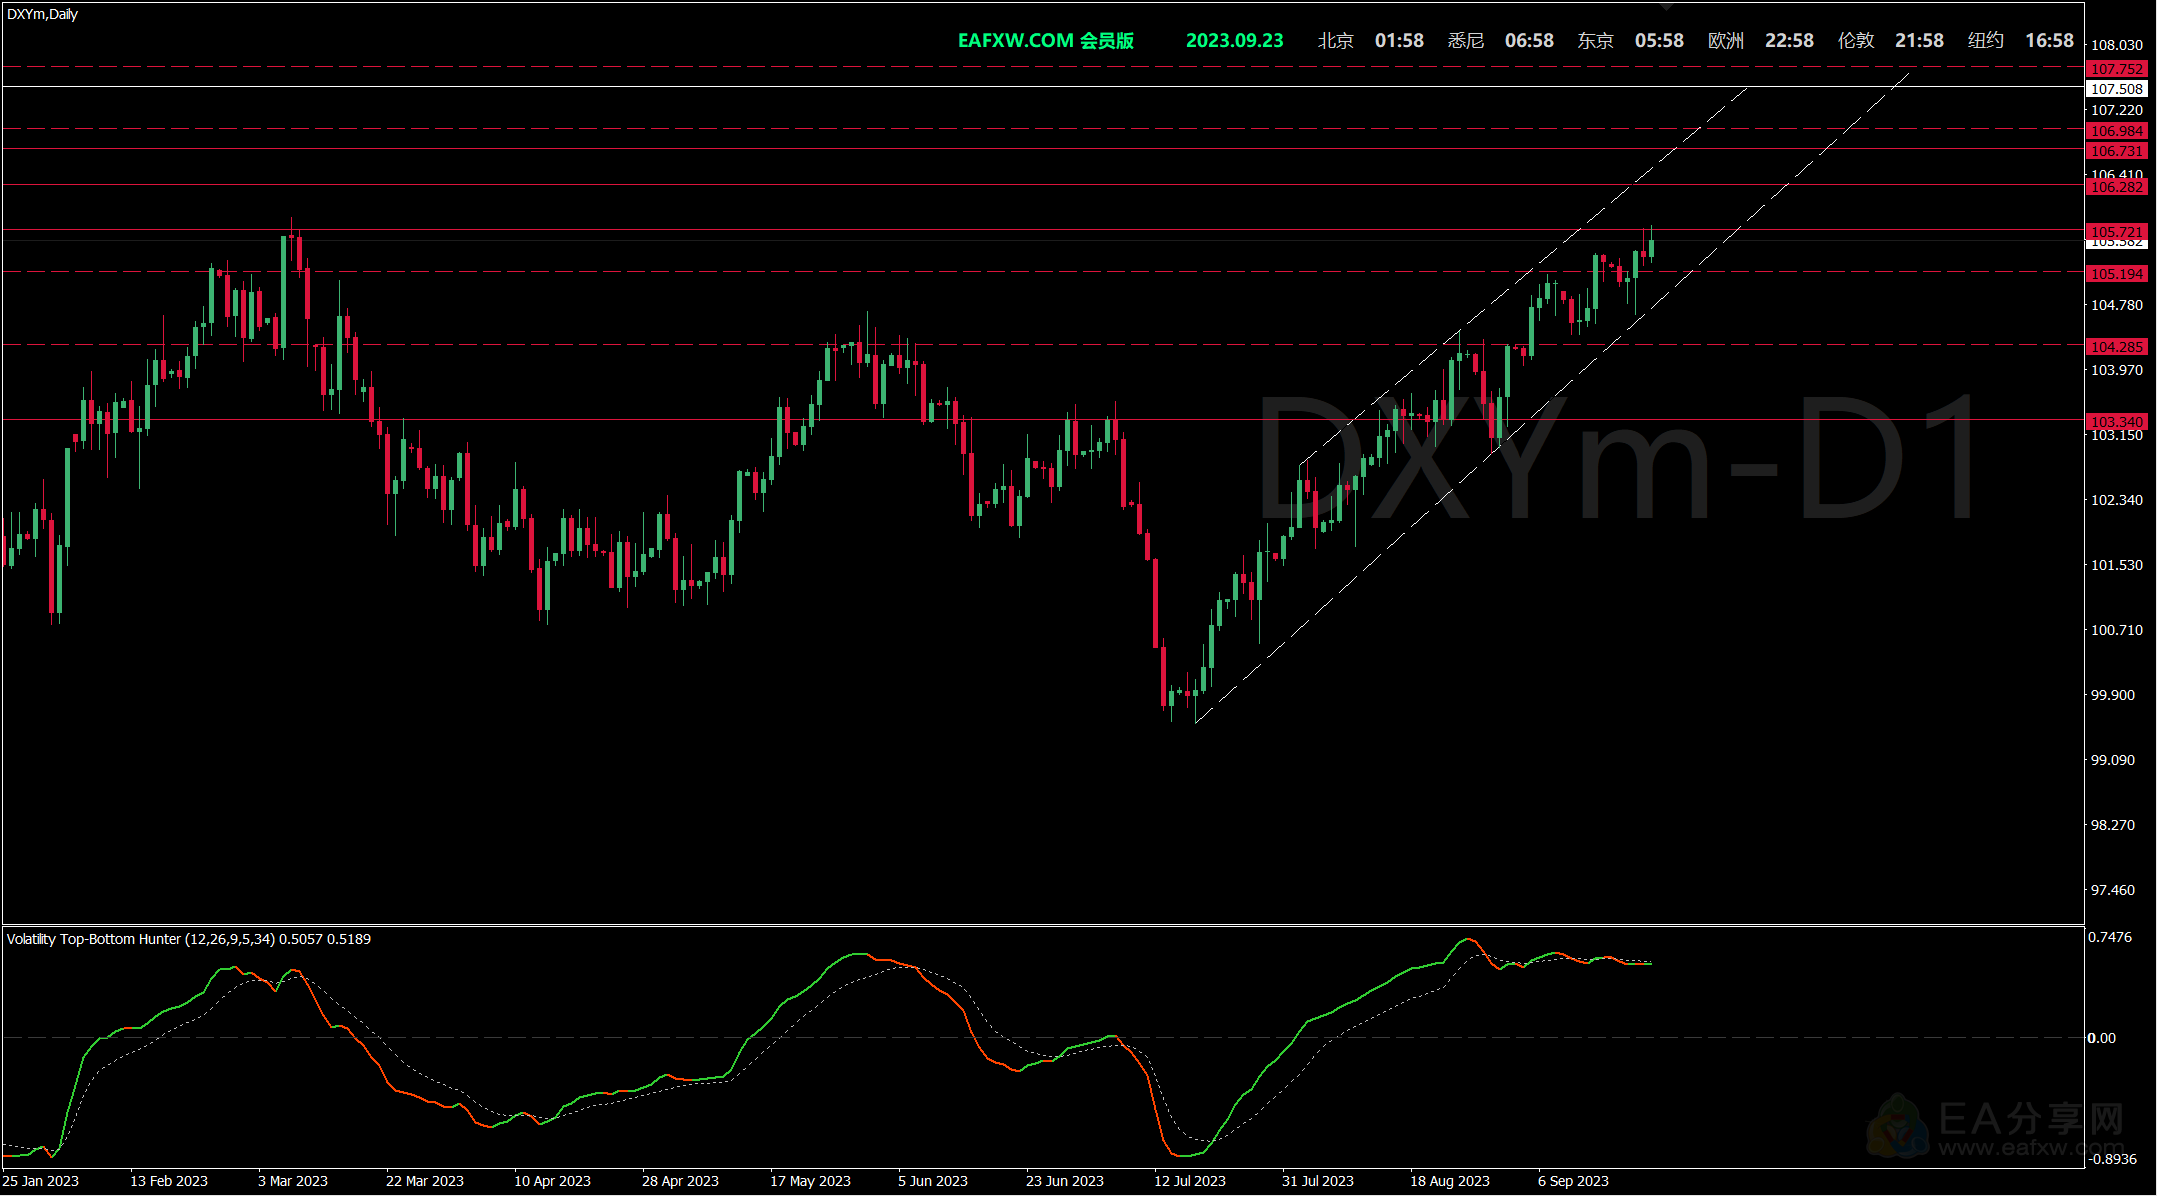The image size is (2158, 1196).
Task: Select the 105.721 red price label
Action: [2117, 231]
